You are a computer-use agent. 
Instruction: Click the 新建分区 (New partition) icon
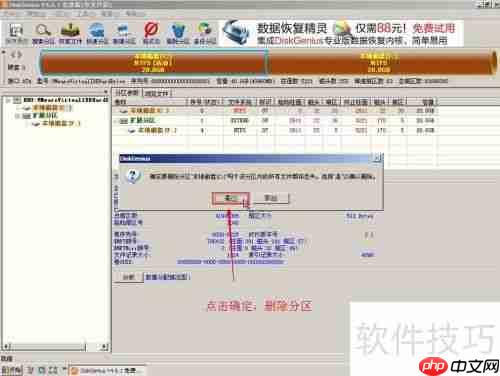coord(124,34)
